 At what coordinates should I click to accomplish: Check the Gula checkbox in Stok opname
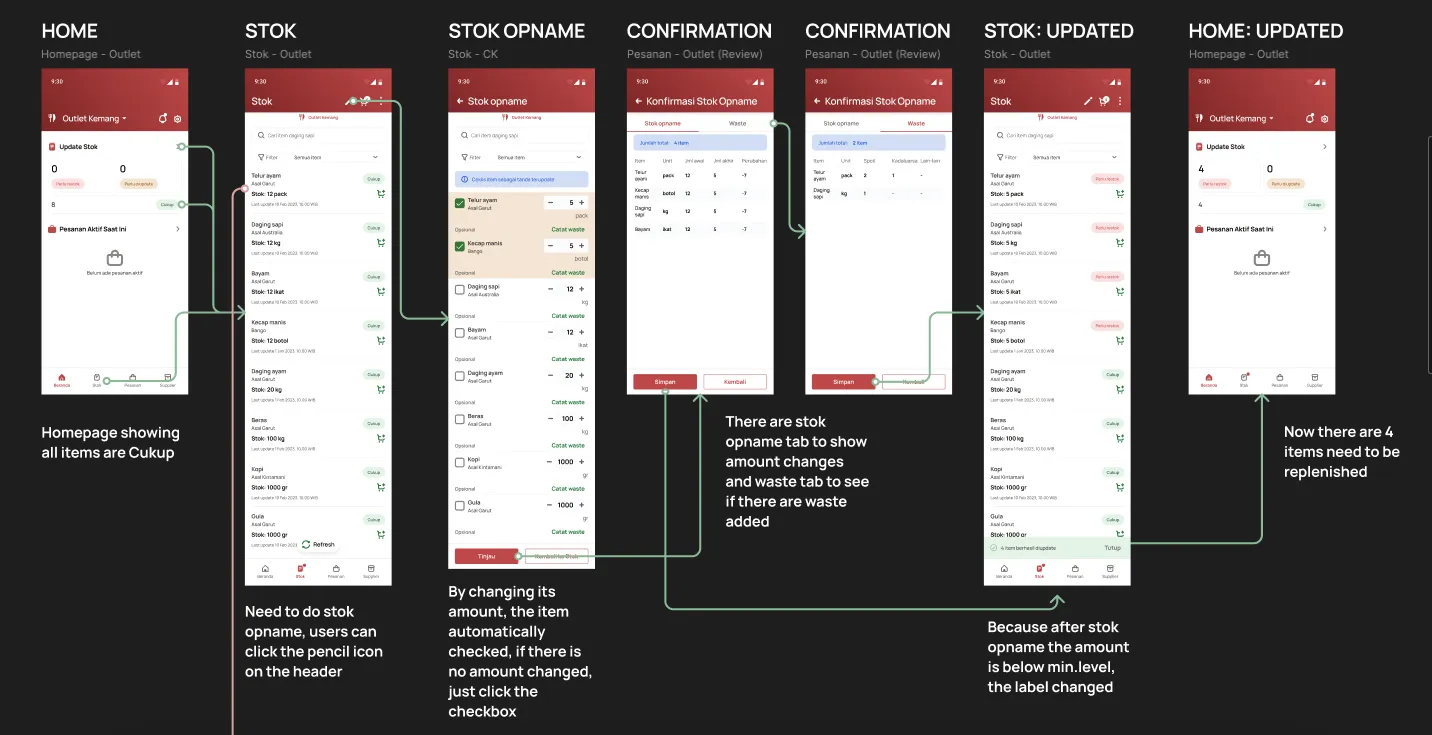click(460, 506)
